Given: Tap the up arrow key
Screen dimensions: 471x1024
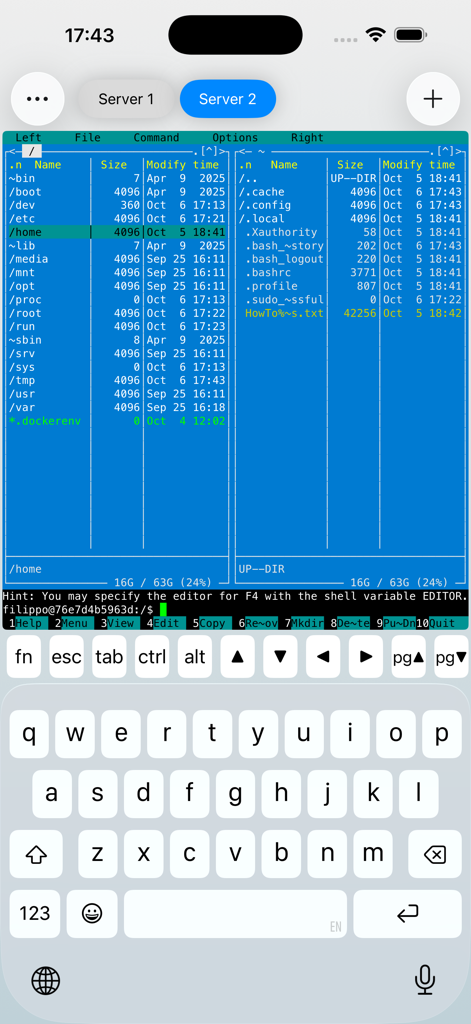Looking at the screenshot, I should click(237, 656).
